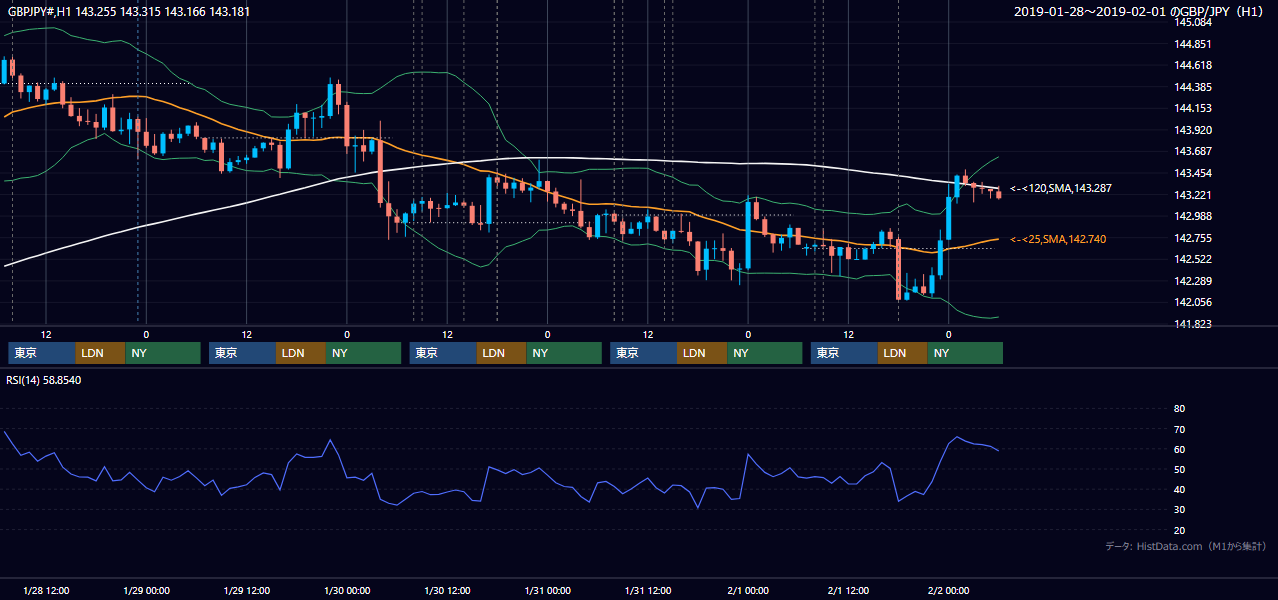Click price axis value 142.056
The image size is (1278, 600).
click(1193, 302)
